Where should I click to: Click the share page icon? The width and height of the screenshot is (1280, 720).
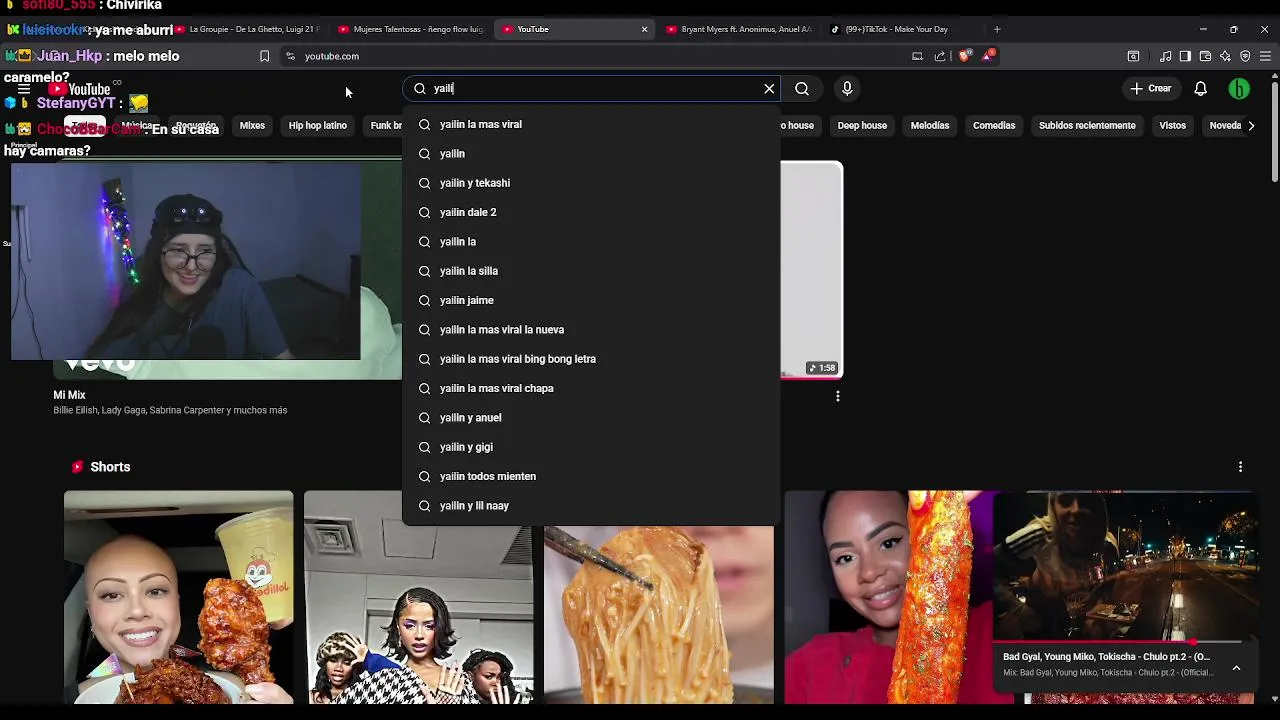[940, 56]
